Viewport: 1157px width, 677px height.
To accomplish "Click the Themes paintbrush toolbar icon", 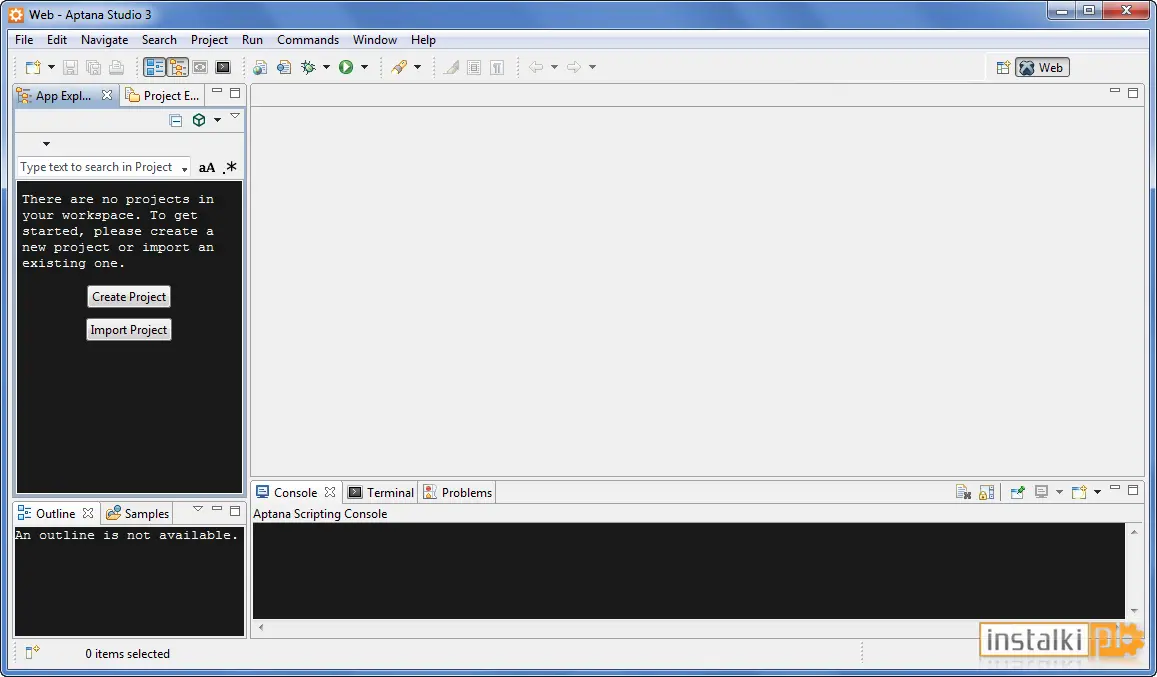I will click(399, 67).
